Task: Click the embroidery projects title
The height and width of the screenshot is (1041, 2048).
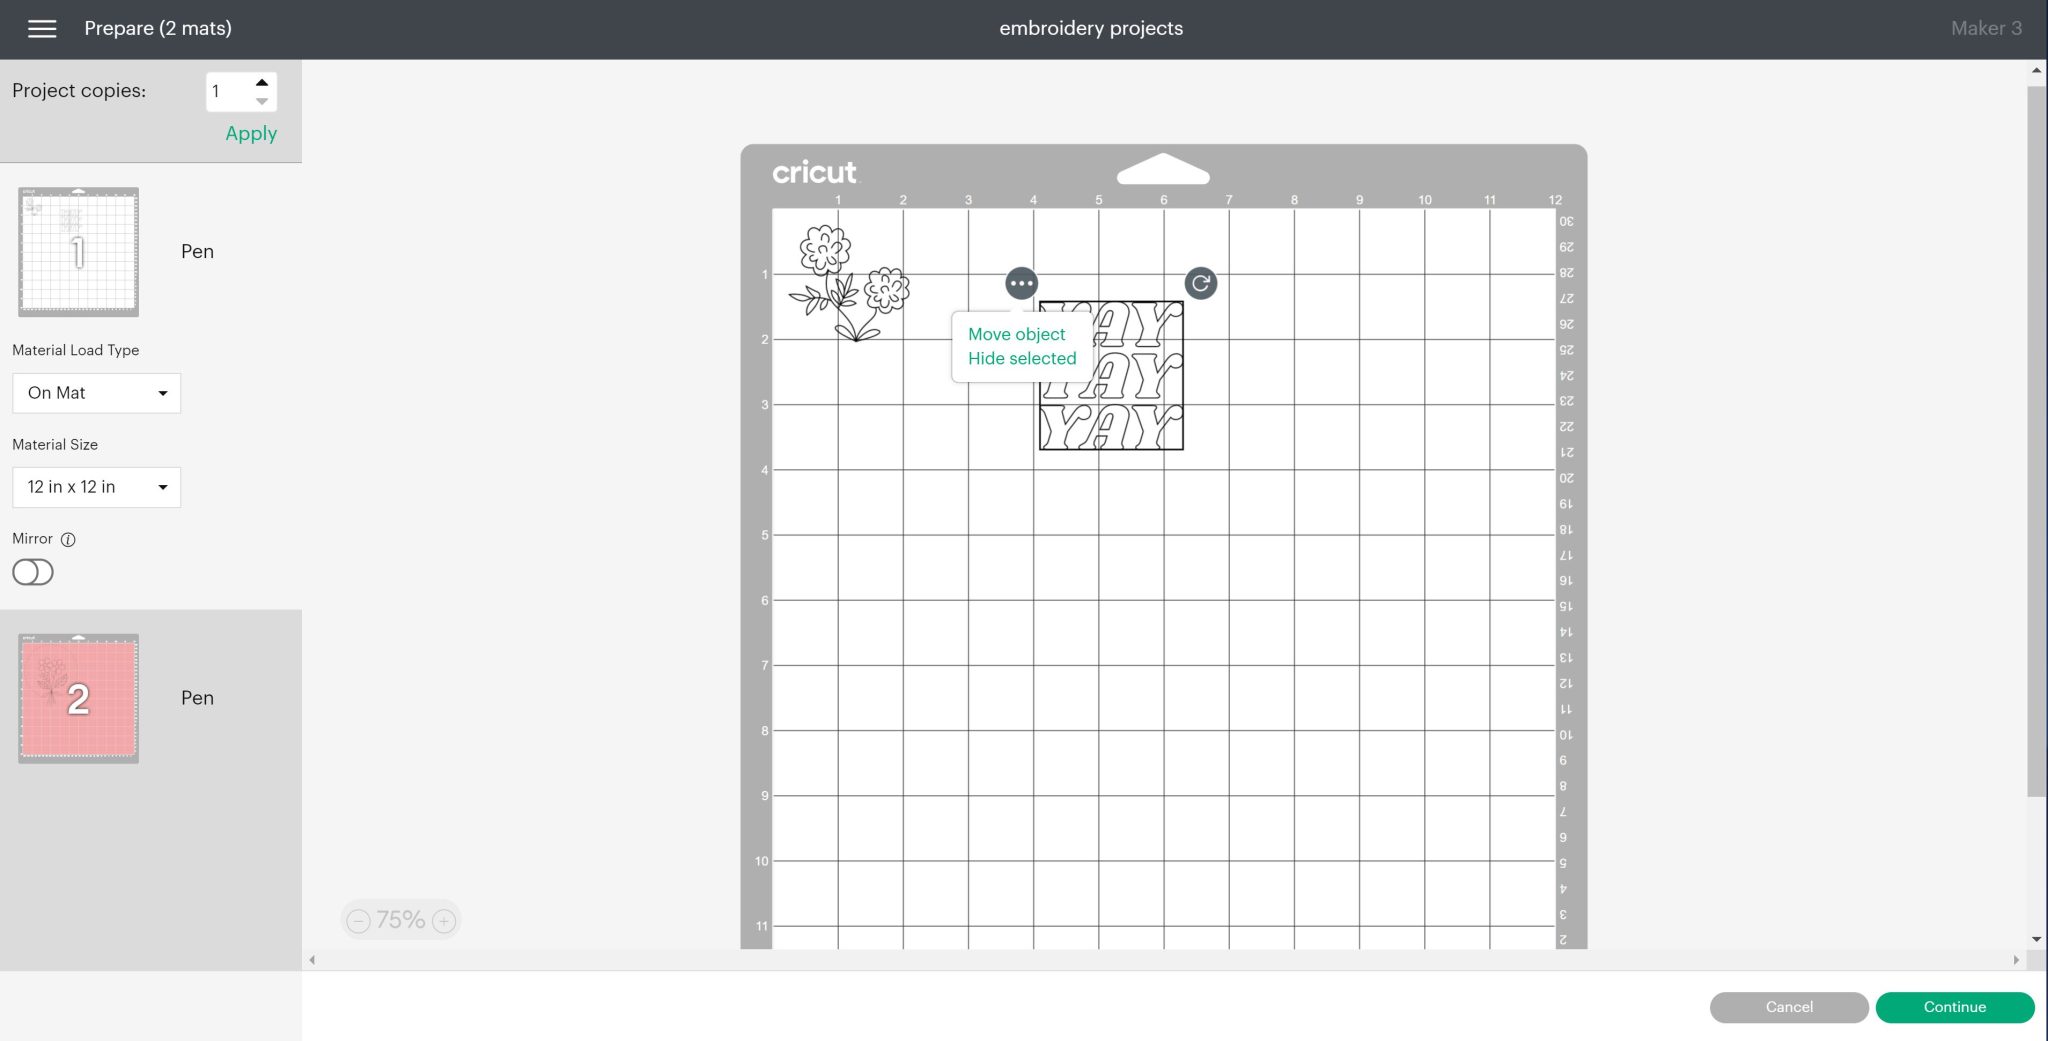Action: tap(1091, 29)
